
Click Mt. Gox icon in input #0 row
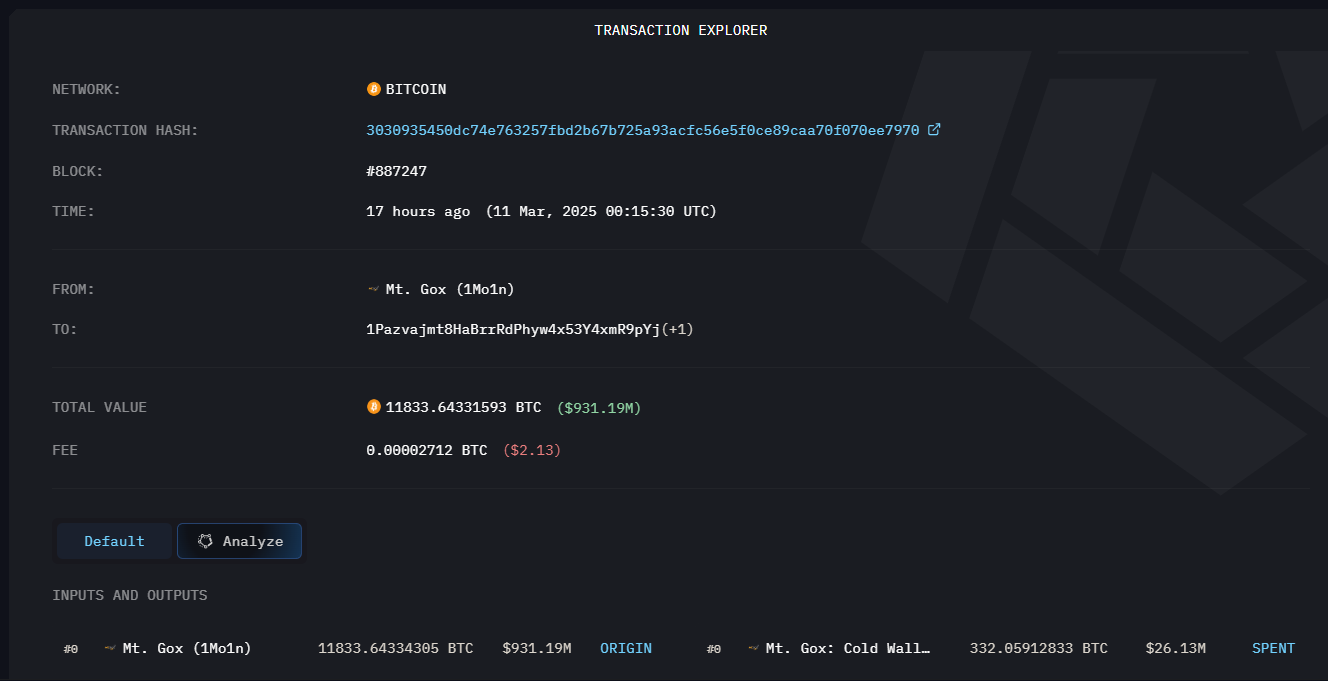point(110,648)
